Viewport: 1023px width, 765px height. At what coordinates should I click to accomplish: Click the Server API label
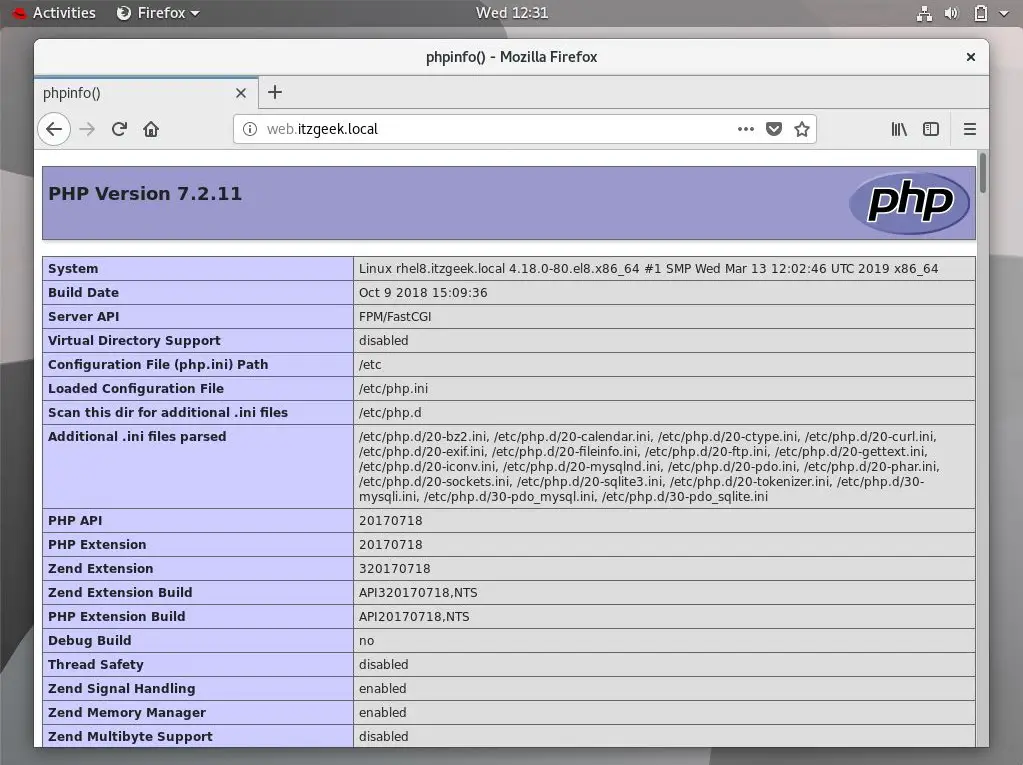pyautogui.click(x=84, y=317)
